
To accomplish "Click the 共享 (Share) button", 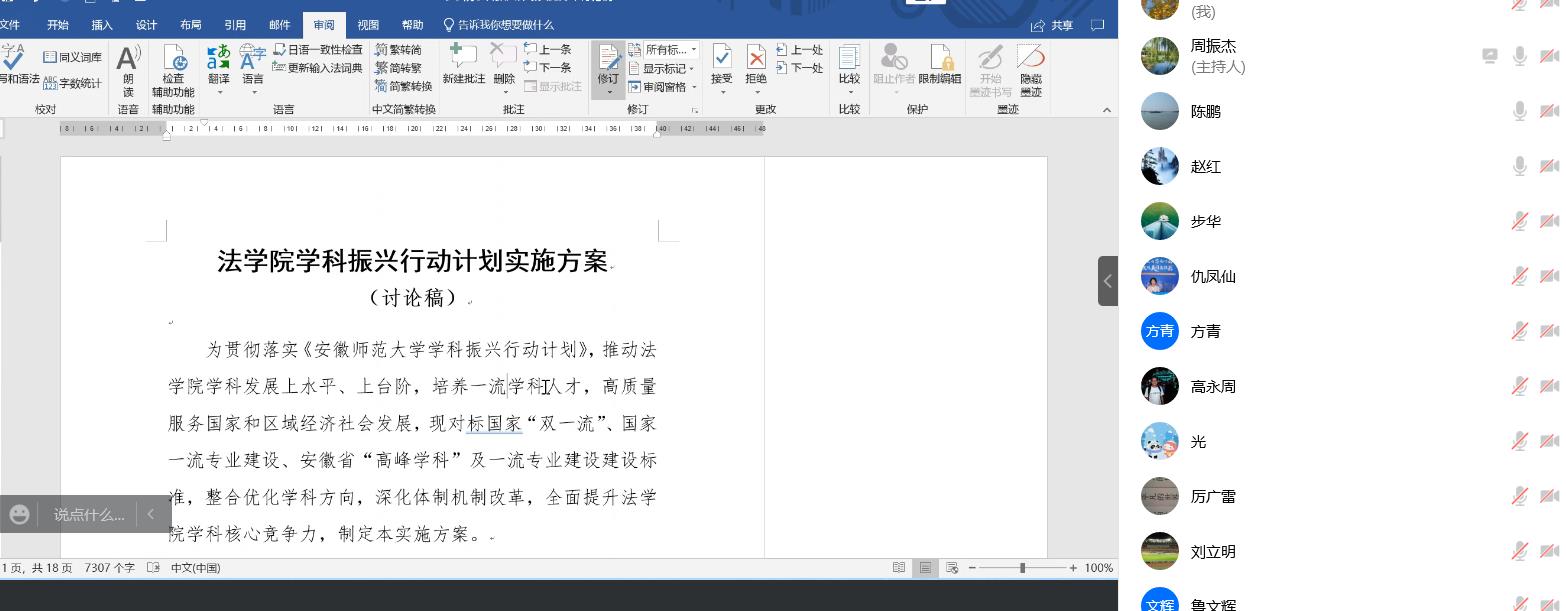I will pos(1053,25).
